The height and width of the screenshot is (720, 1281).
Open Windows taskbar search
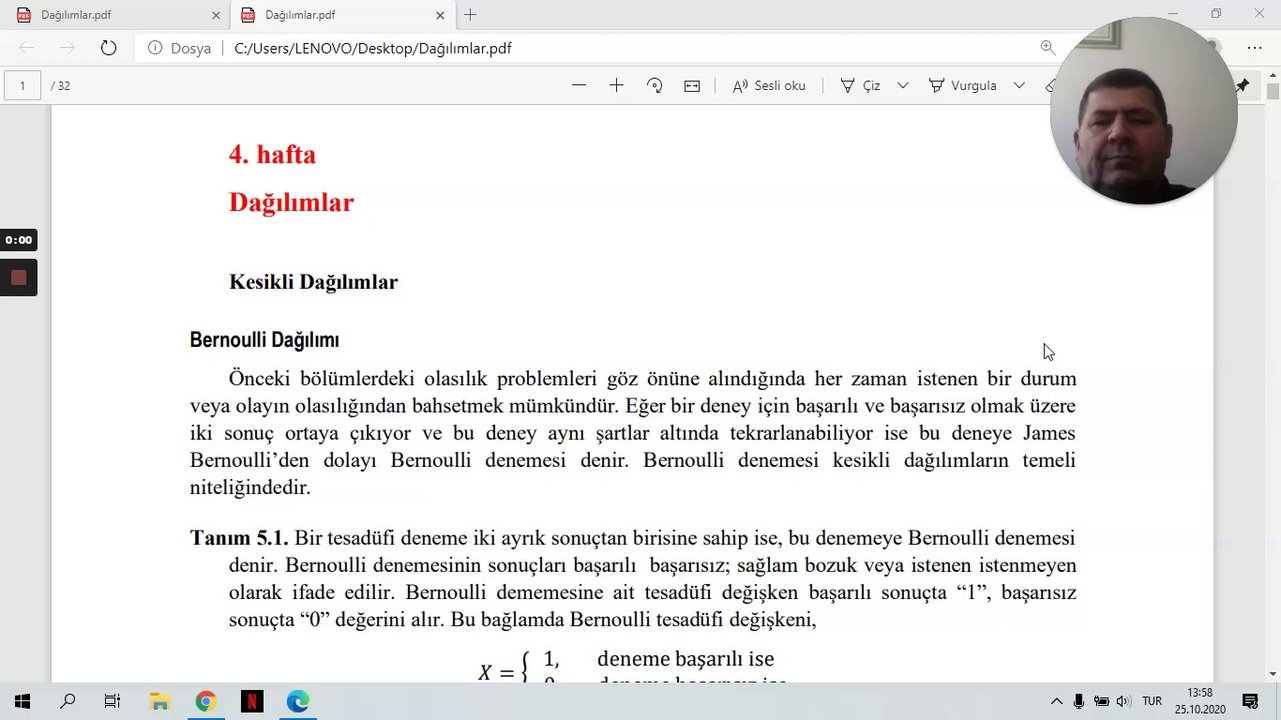tap(67, 702)
